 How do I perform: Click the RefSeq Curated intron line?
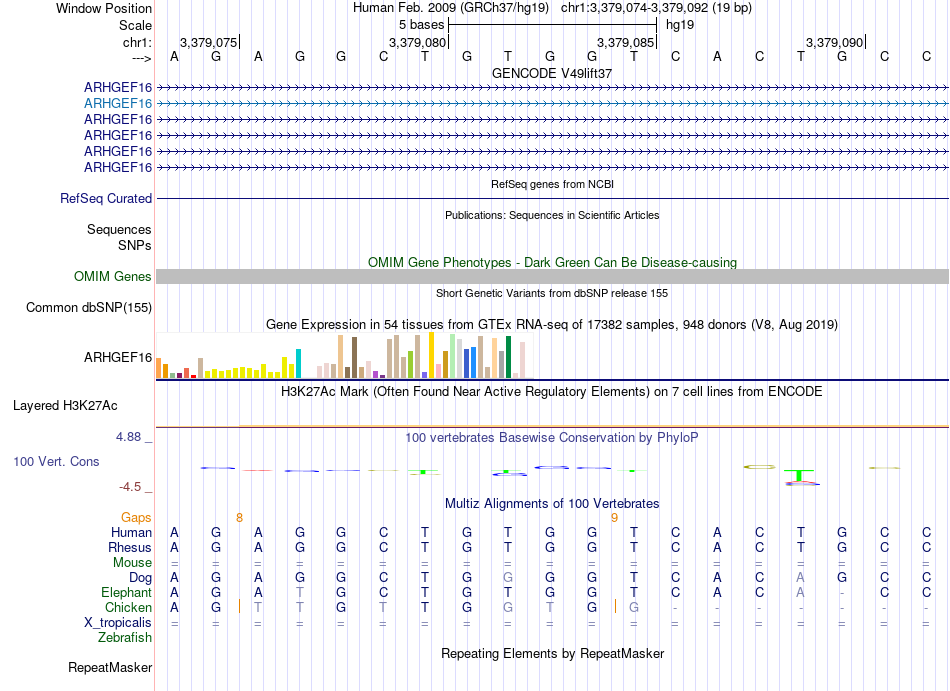tap(553, 199)
